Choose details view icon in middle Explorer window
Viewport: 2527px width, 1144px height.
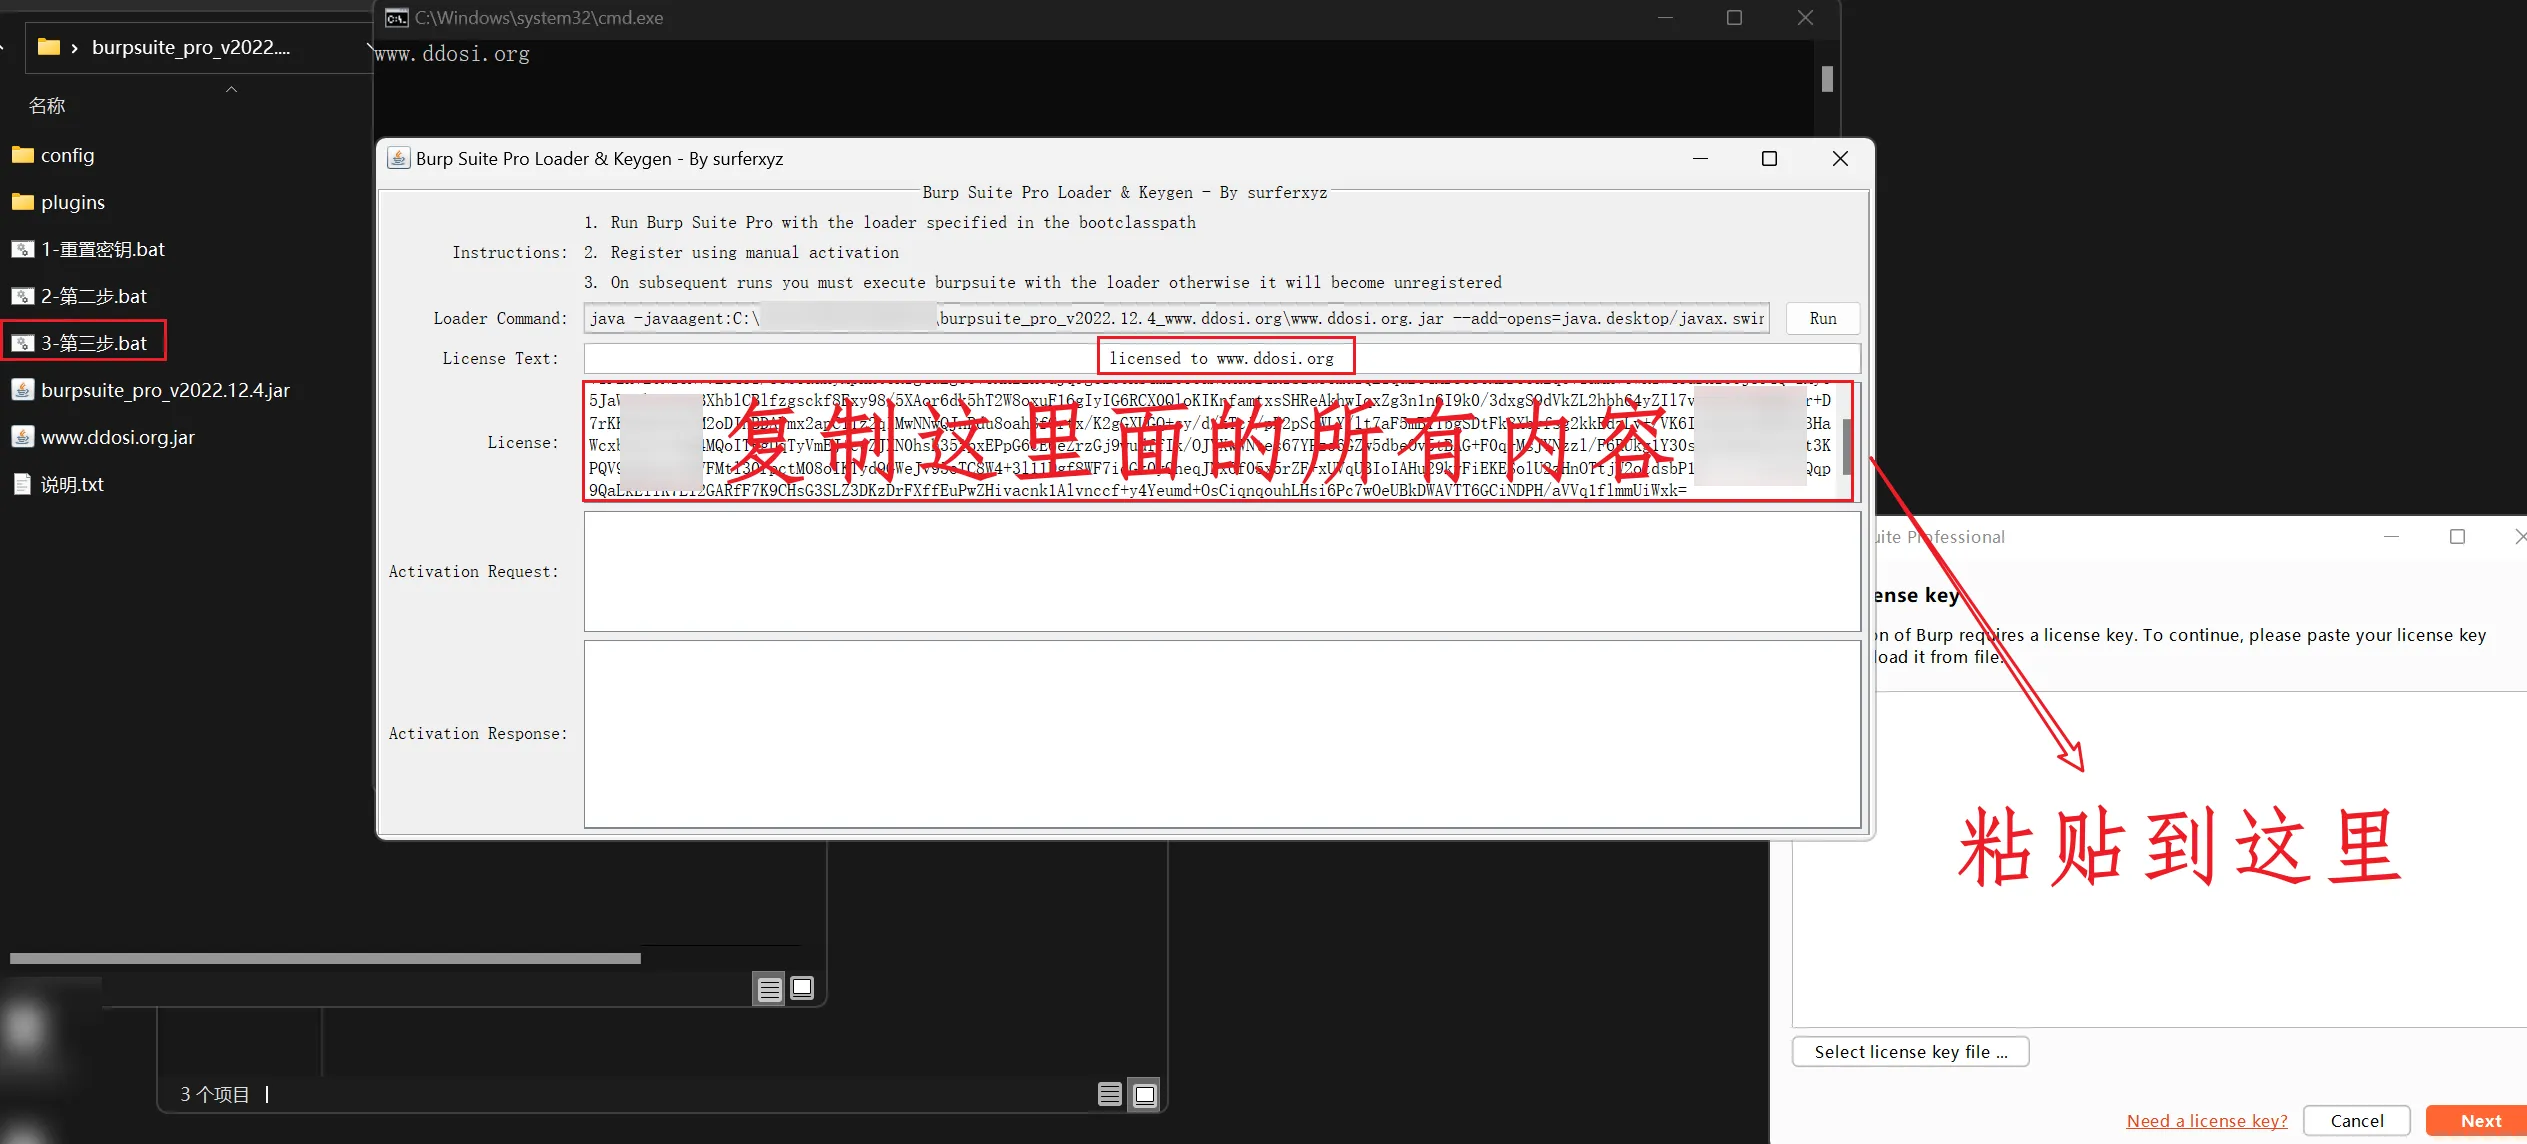click(769, 989)
